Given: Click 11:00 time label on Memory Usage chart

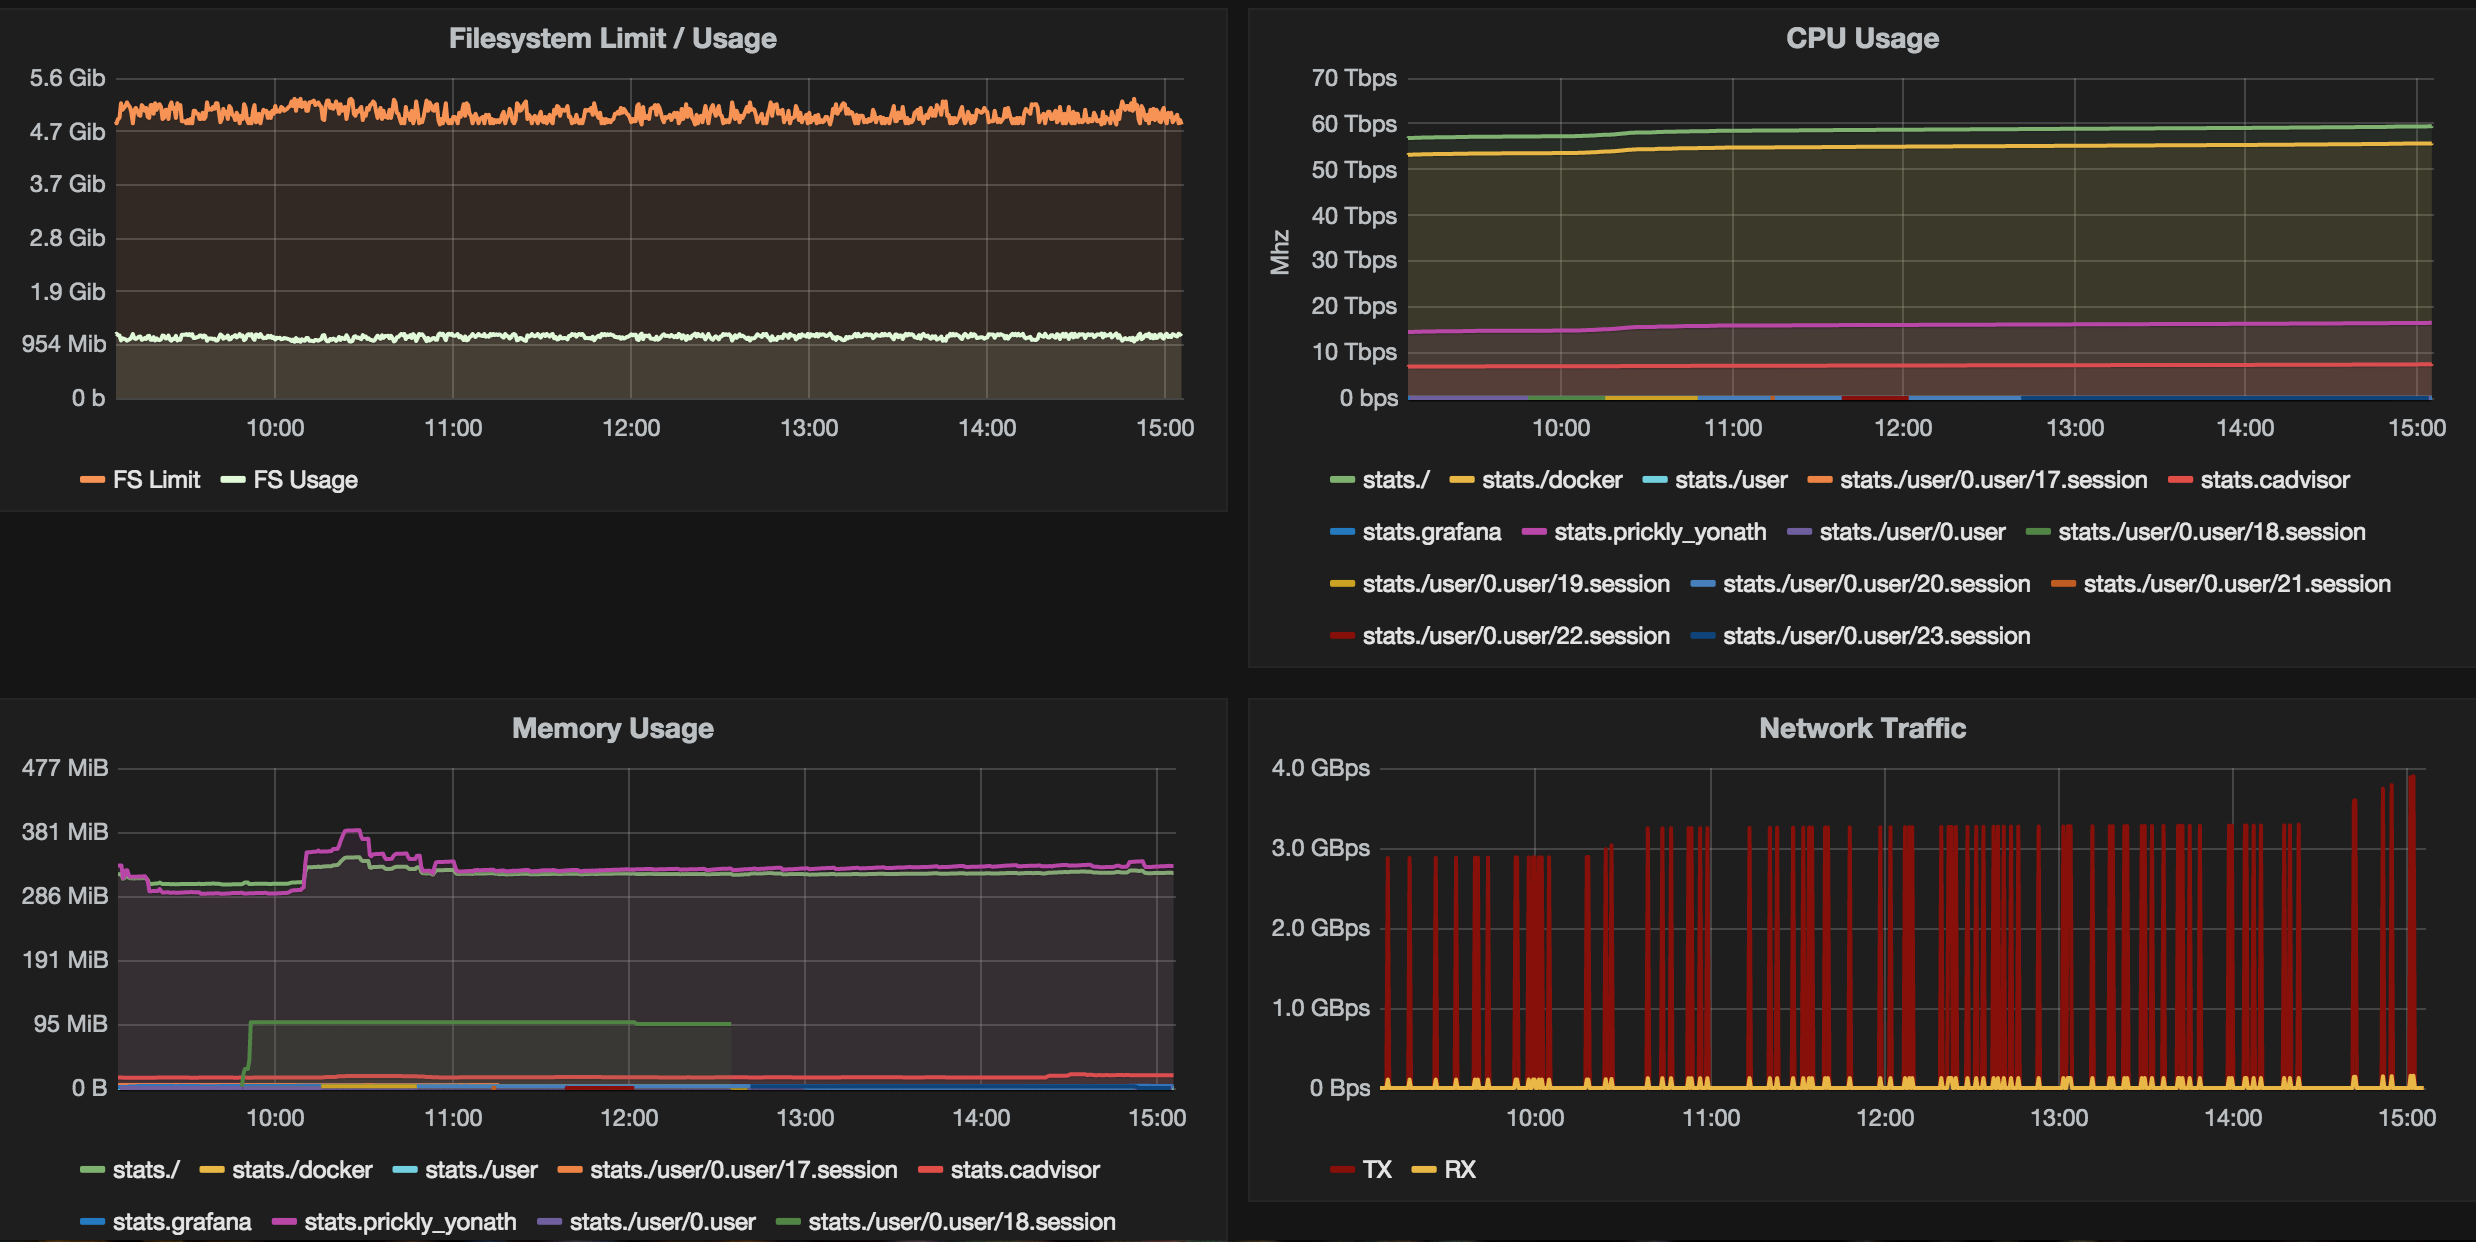Looking at the screenshot, I should [453, 1118].
